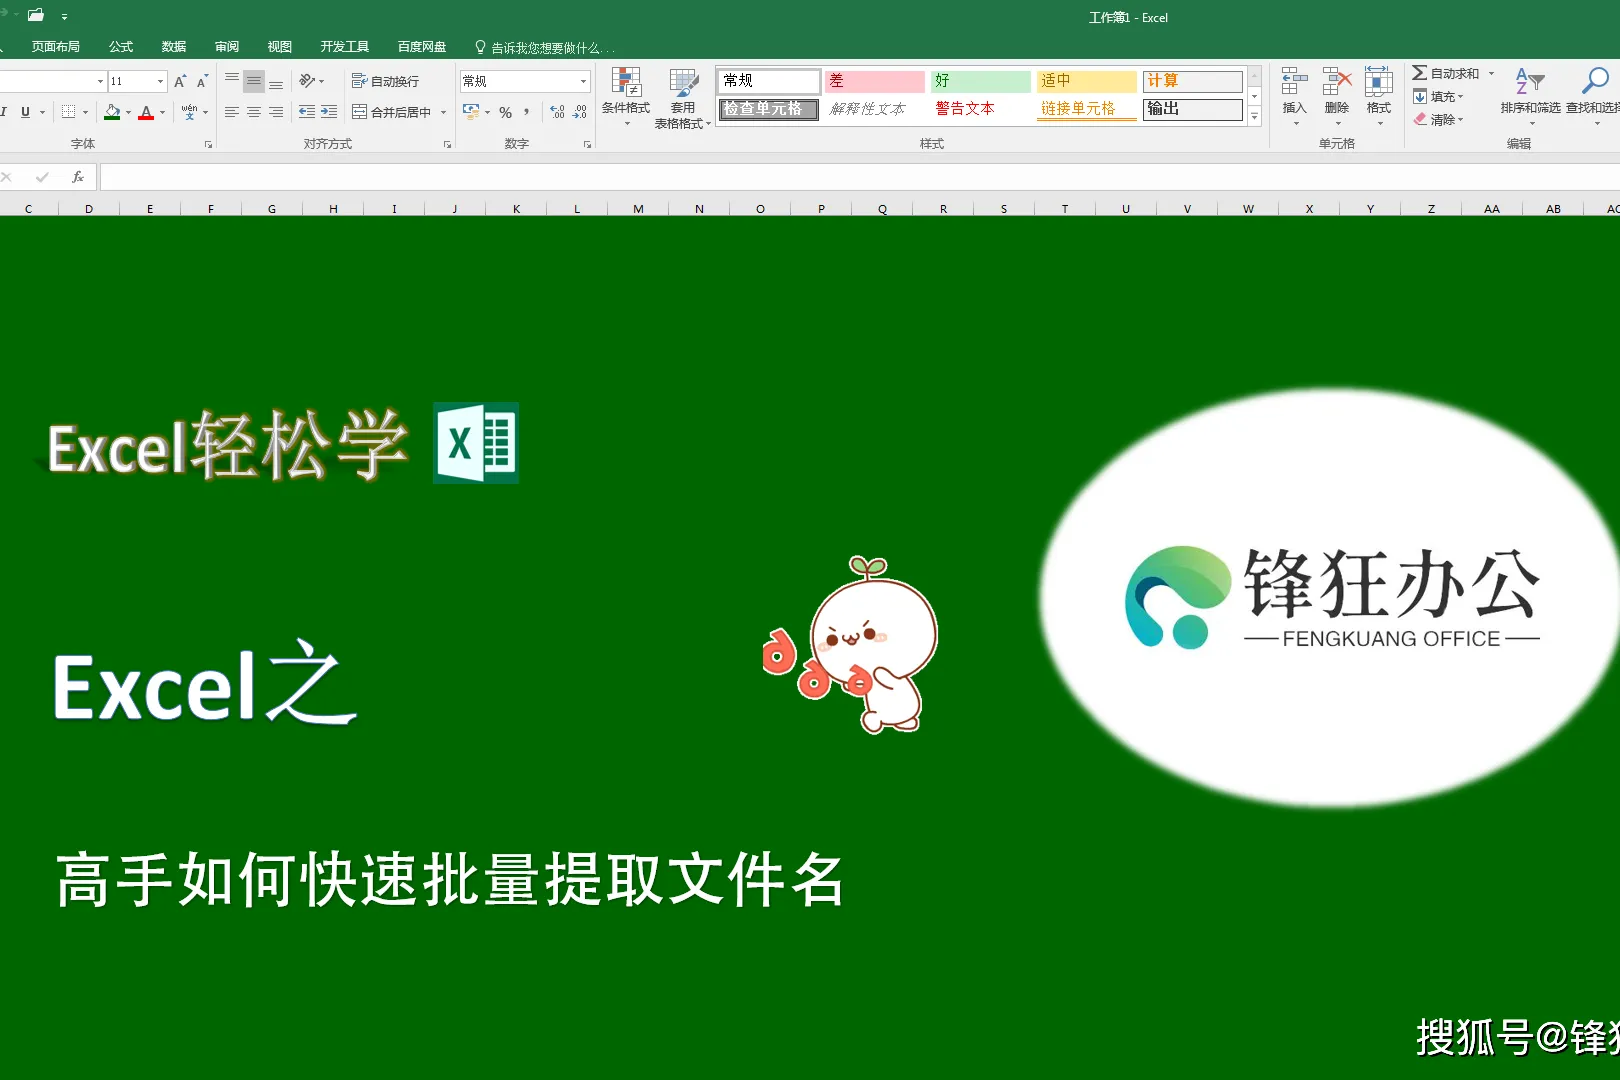Click the wén phonetic guide icon

point(189,112)
